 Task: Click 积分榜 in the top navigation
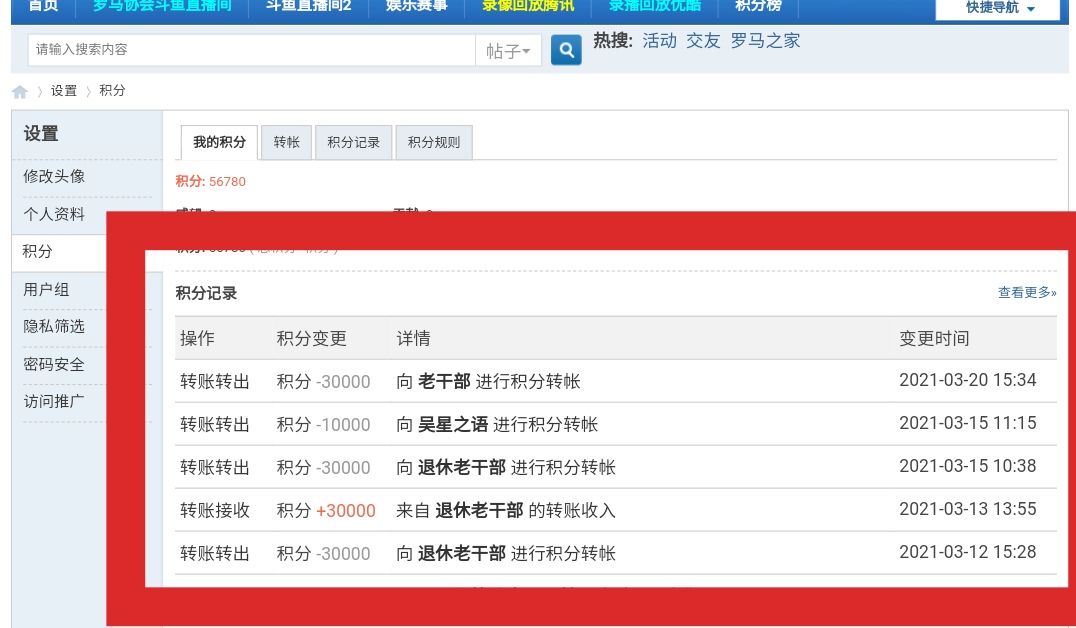(758, 7)
